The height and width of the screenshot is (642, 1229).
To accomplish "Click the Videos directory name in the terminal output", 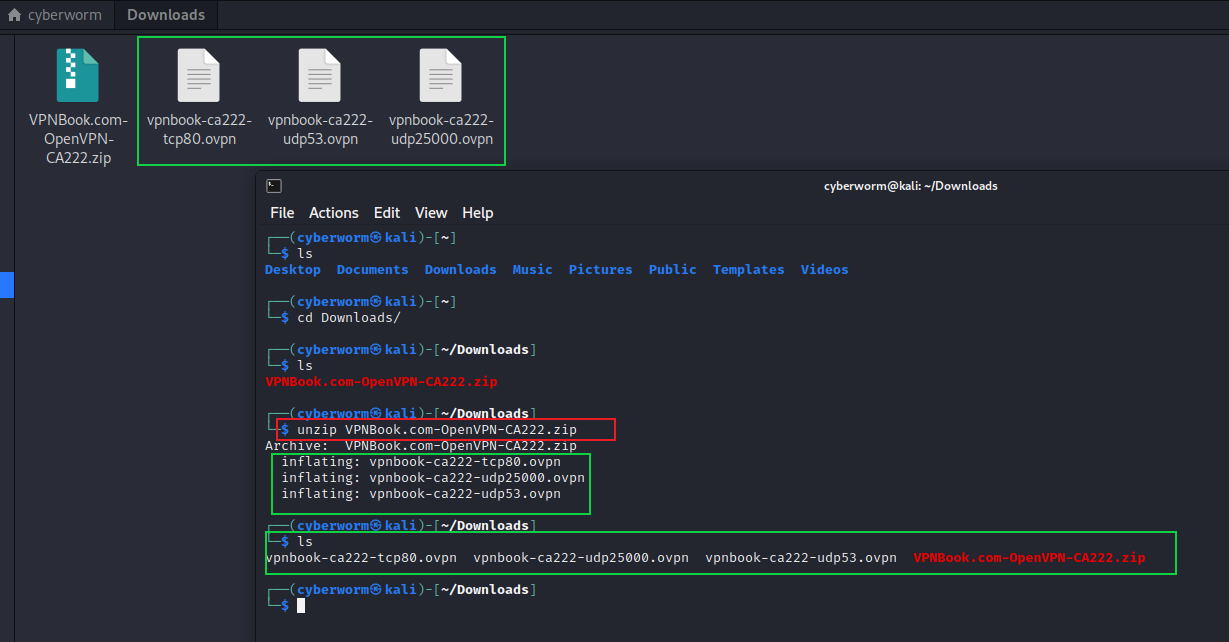I will click(x=824, y=270).
